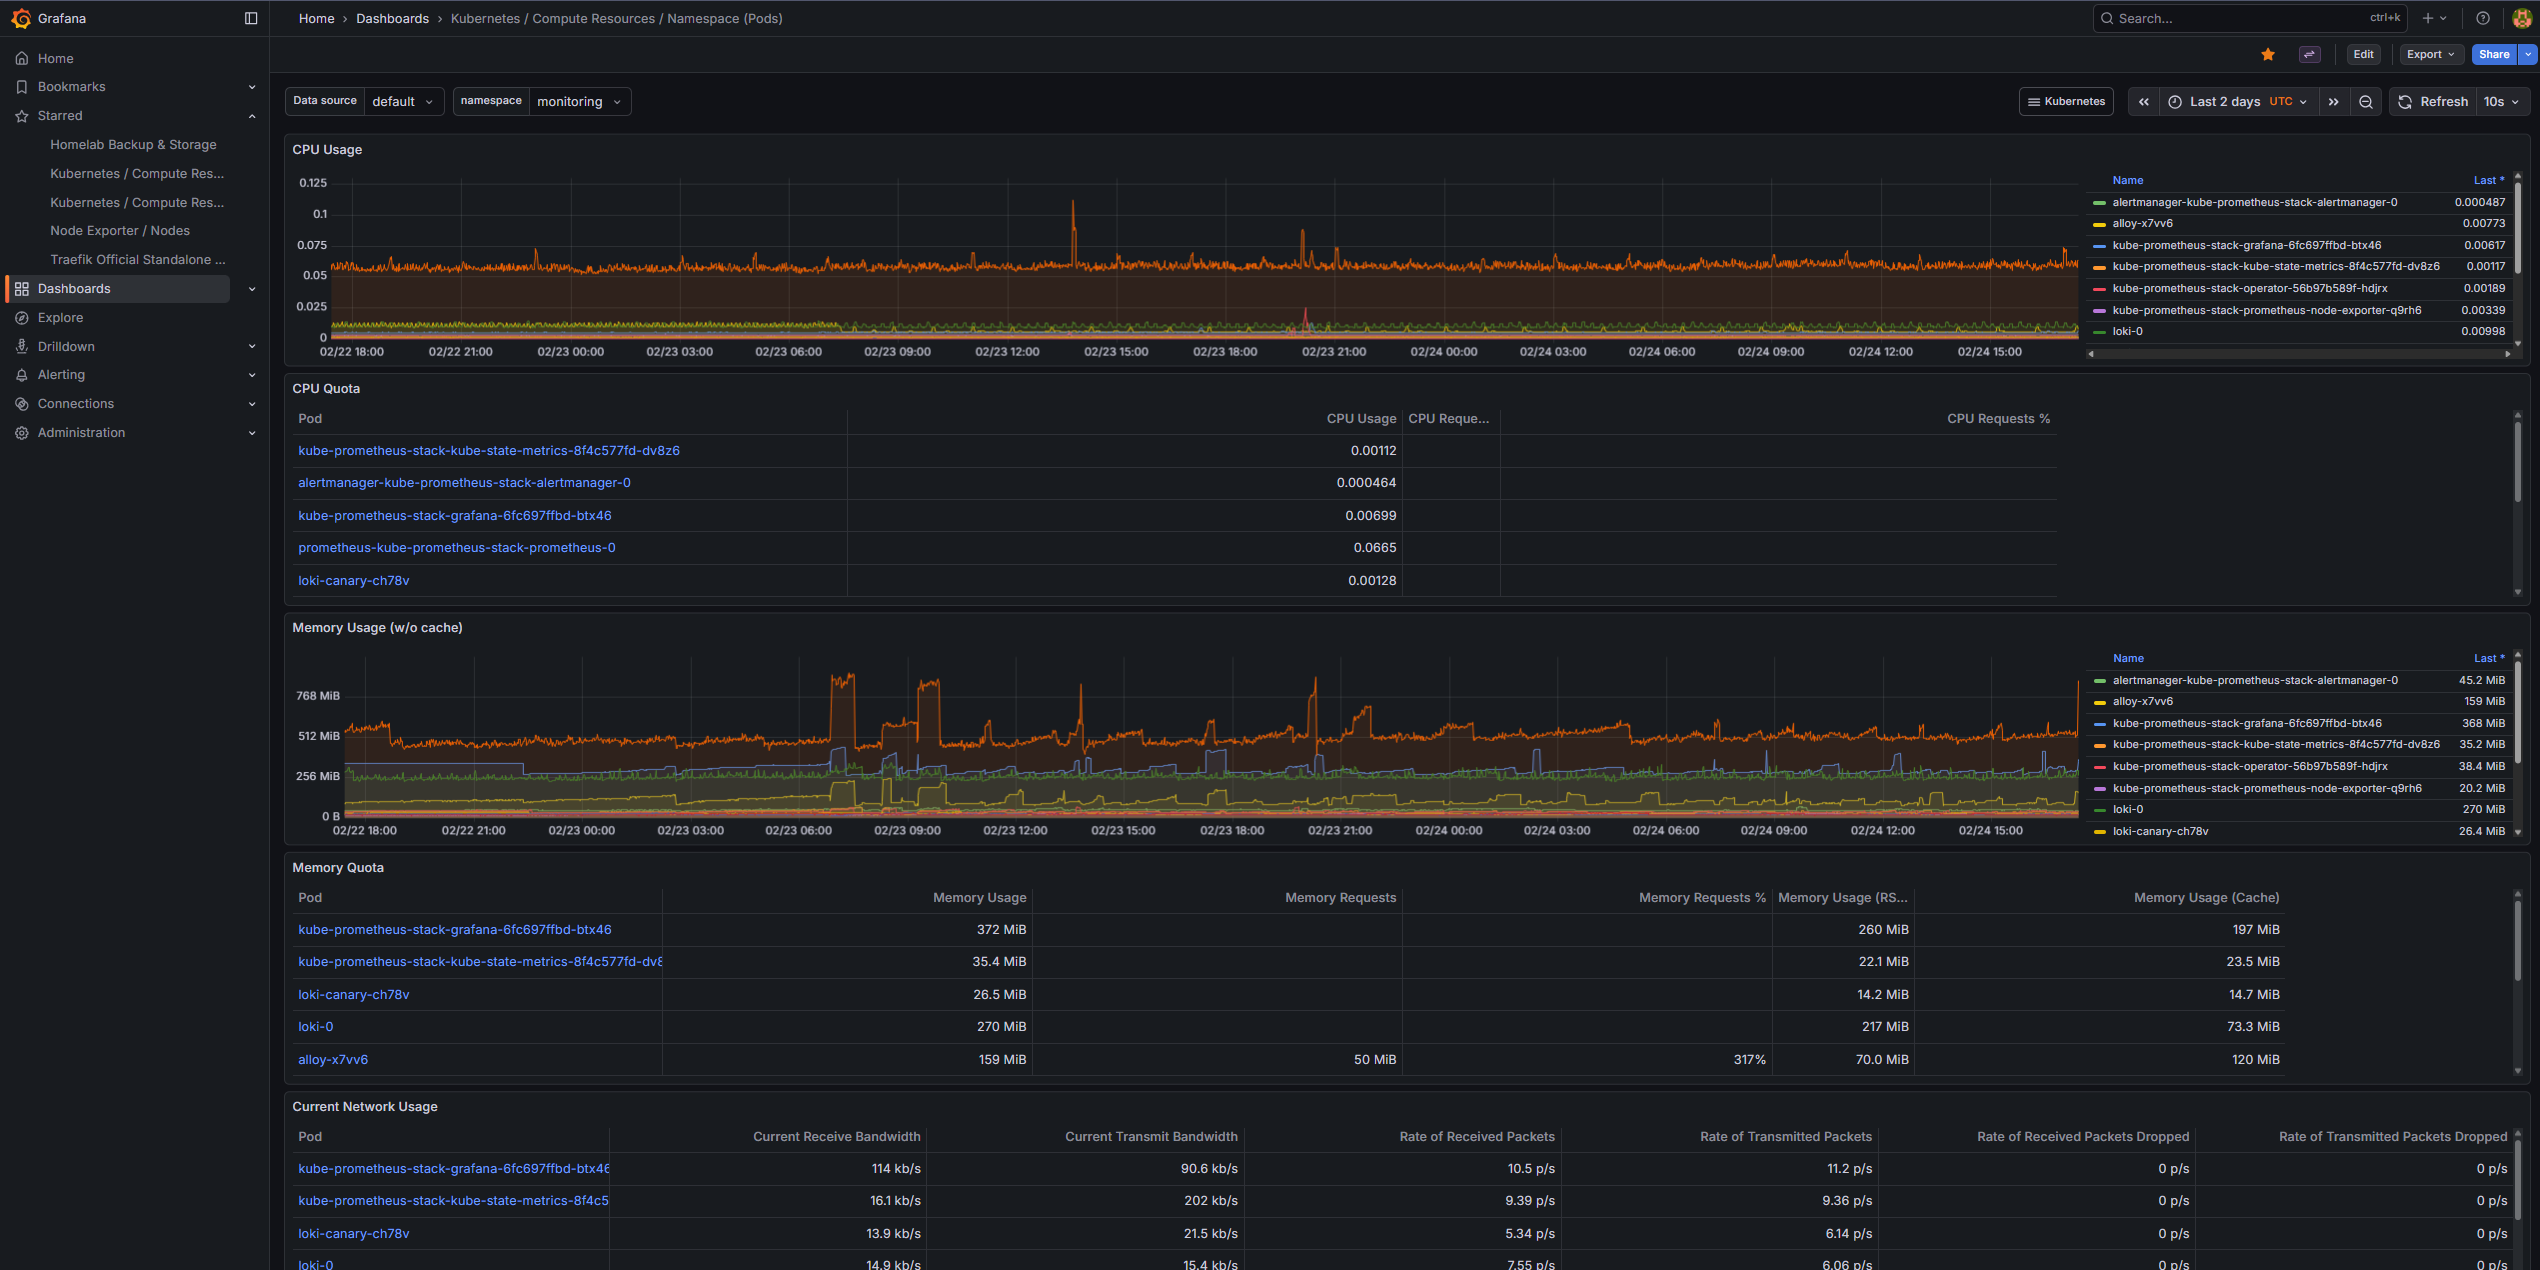Open the Grafana home logo

(x=20, y=18)
